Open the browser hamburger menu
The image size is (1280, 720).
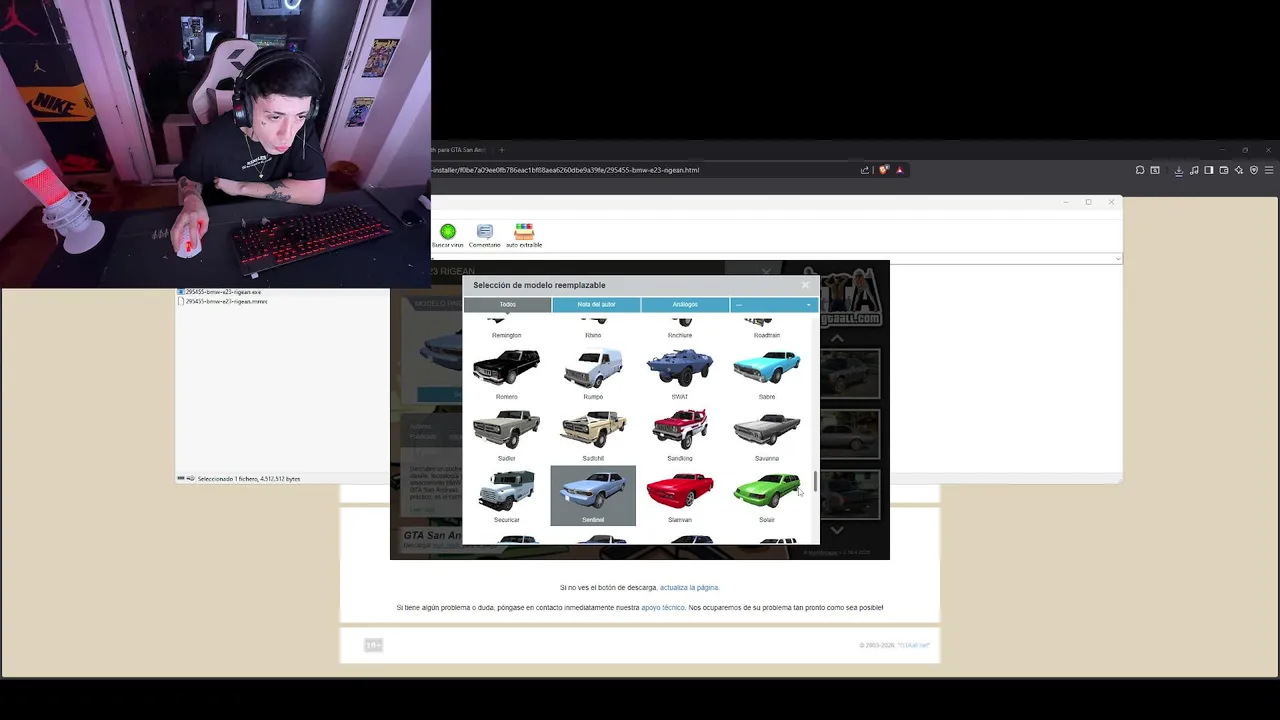(1269, 170)
